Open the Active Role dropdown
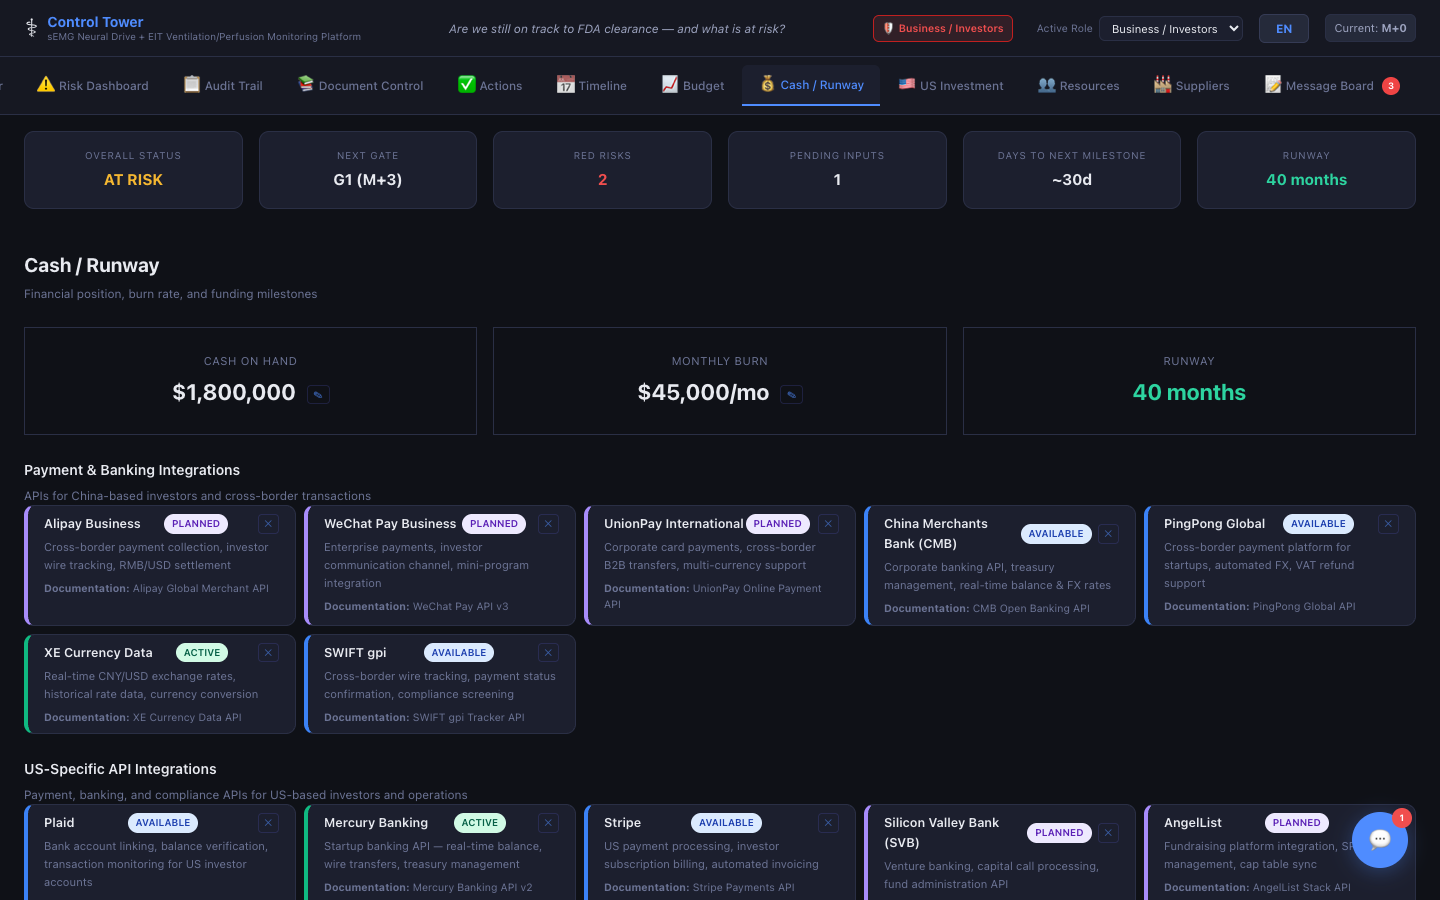Viewport: 1440px width, 900px height. [x=1170, y=29]
